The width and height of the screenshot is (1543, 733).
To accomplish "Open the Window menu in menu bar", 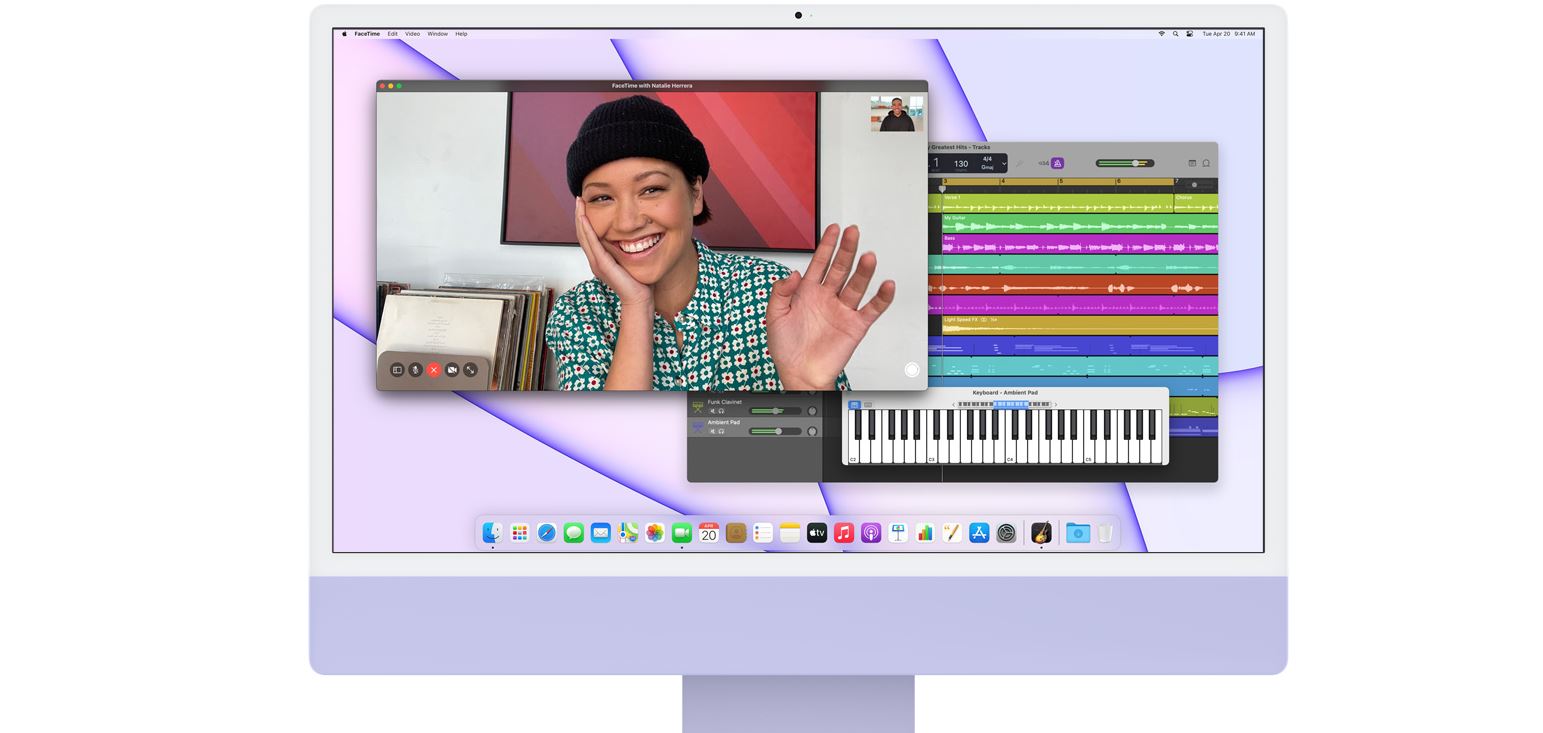I will 437,34.
